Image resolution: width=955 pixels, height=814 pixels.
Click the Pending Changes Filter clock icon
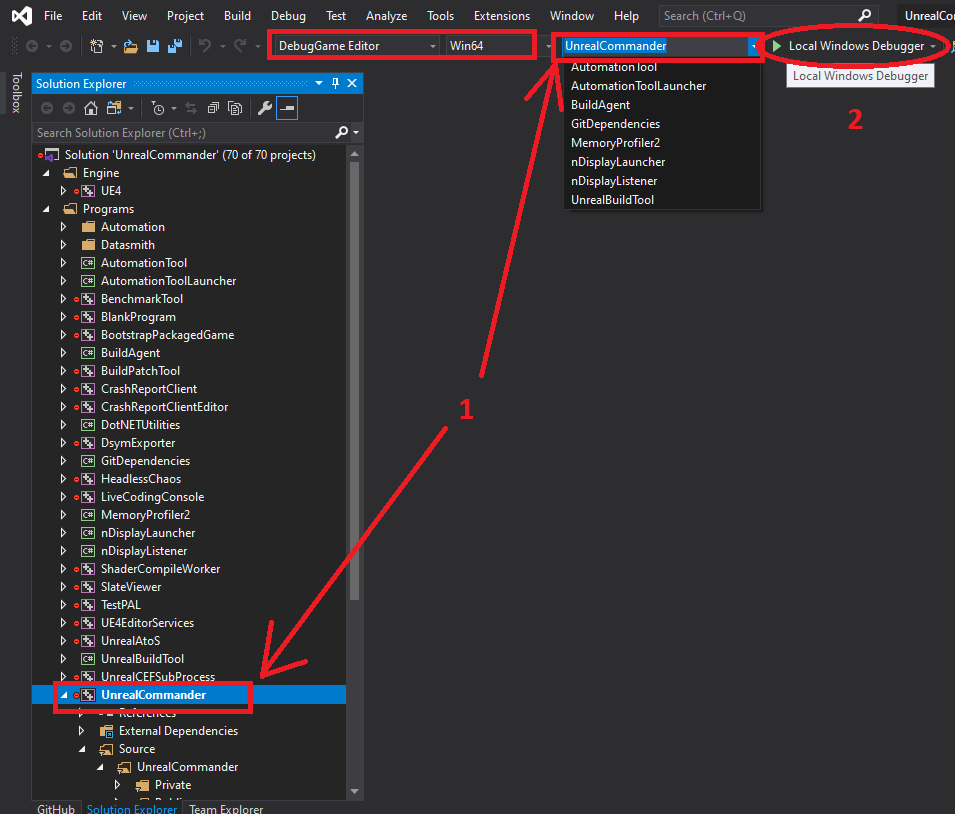158,108
